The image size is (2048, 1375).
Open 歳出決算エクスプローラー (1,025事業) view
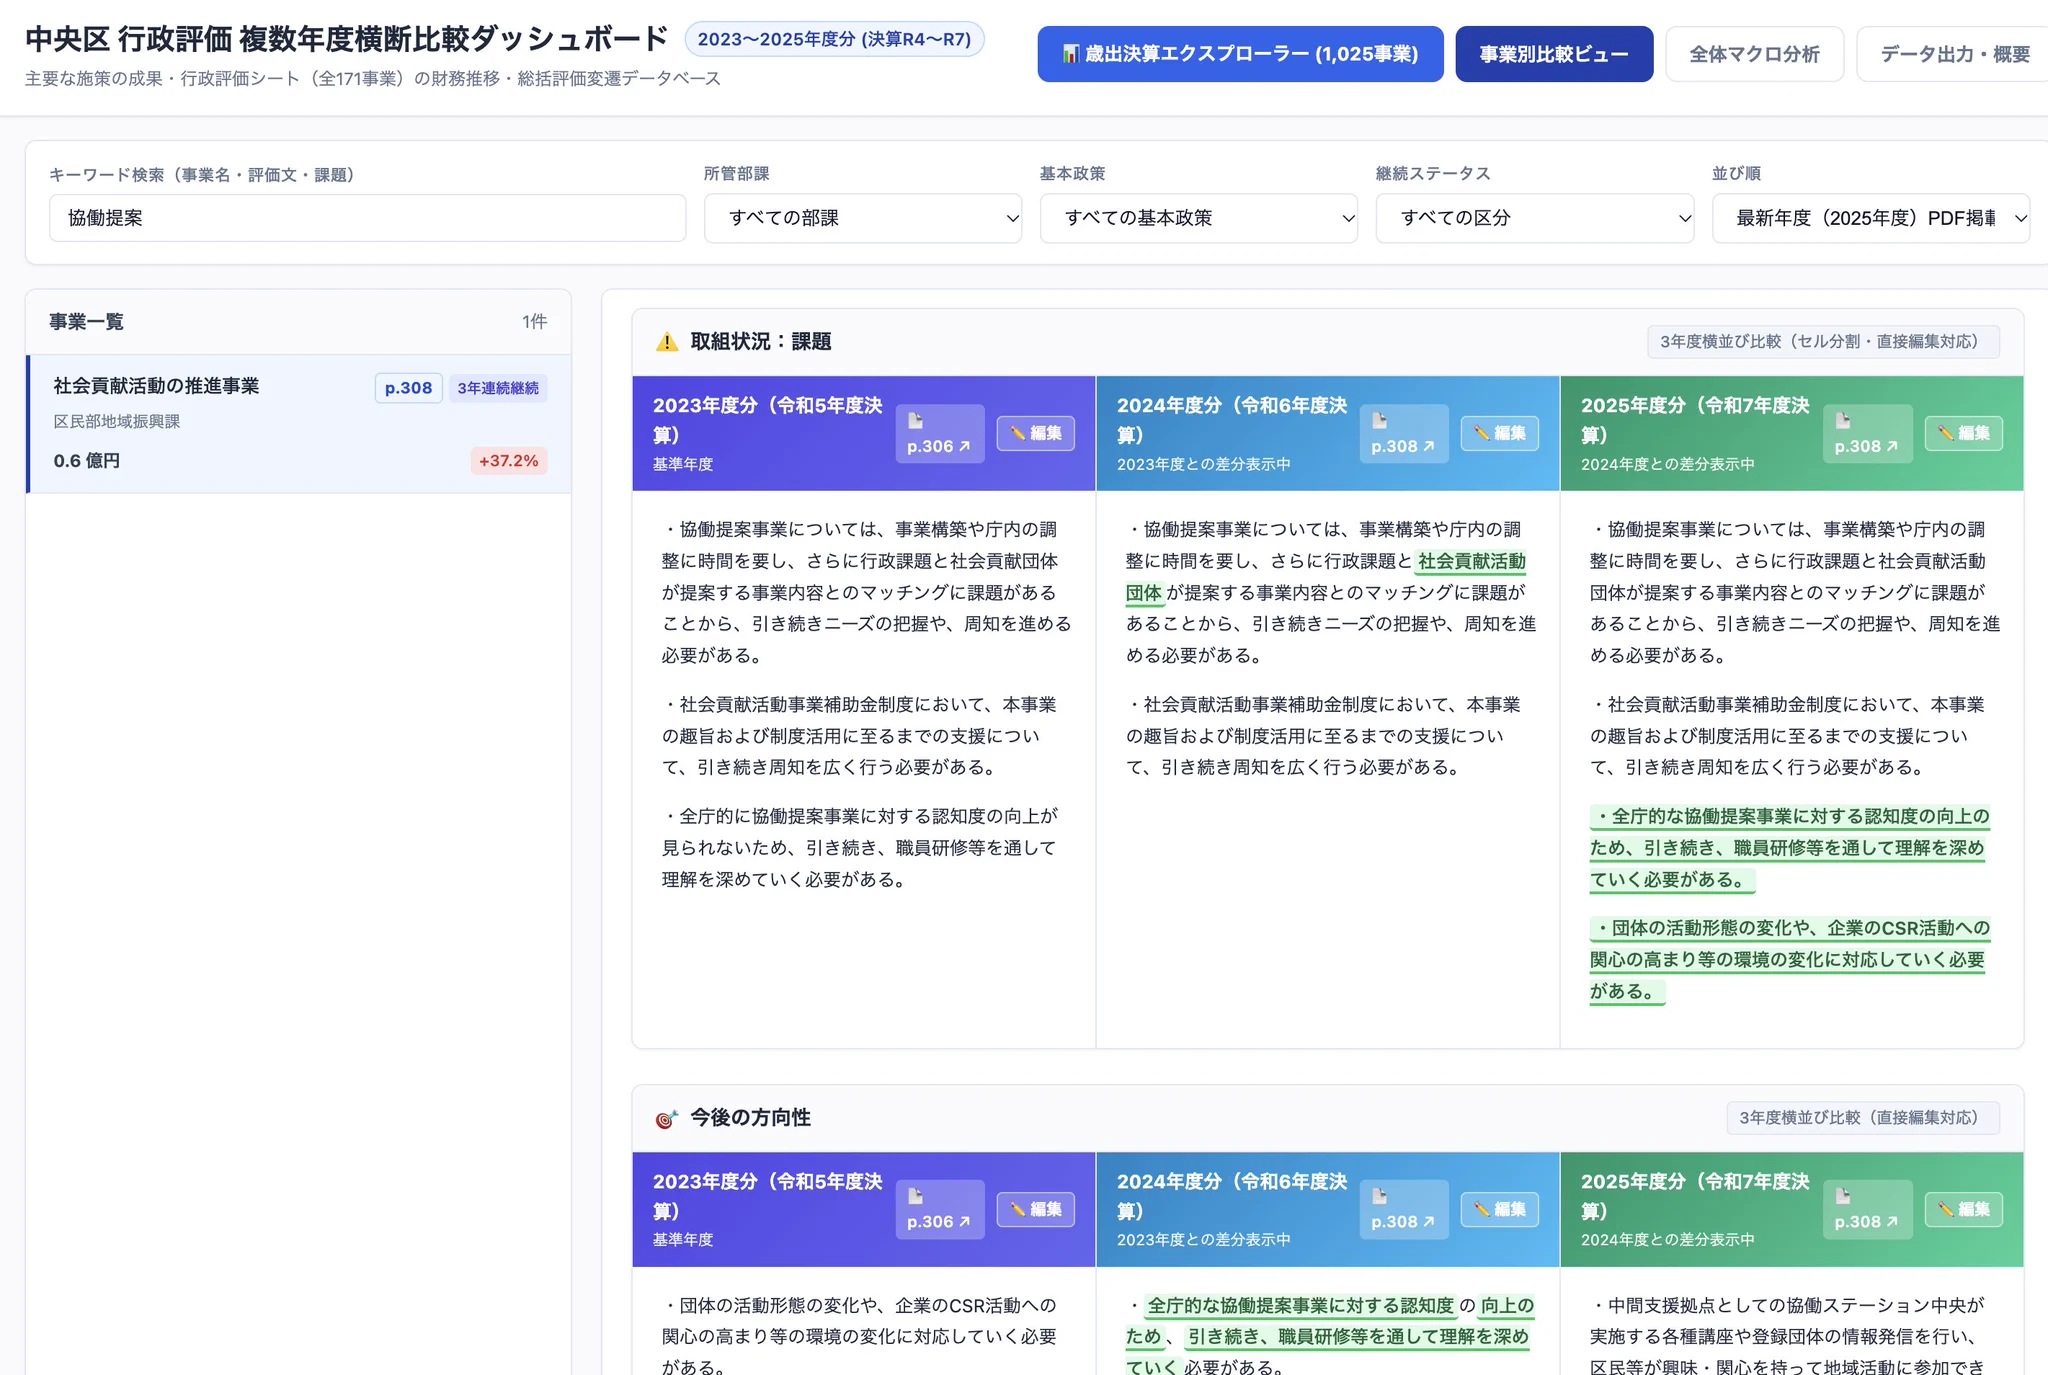point(1240,54)
